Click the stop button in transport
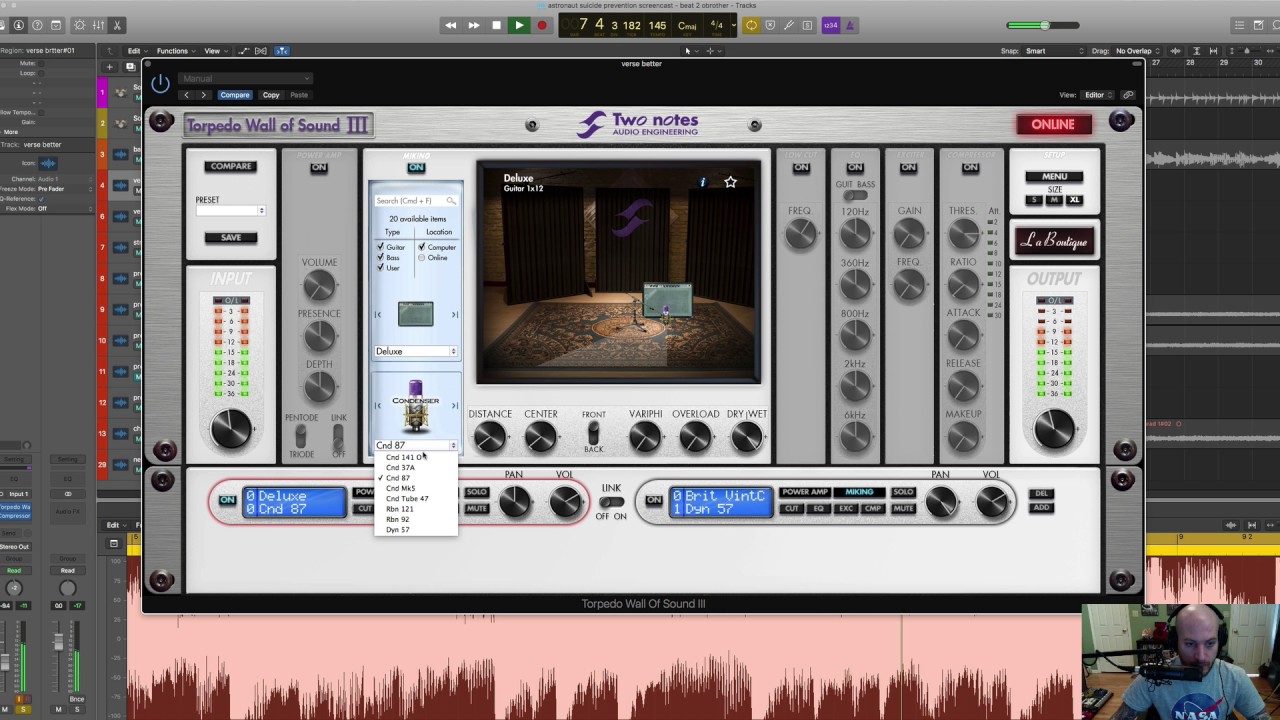The image size is (1280, 720). tap(496, 25)
